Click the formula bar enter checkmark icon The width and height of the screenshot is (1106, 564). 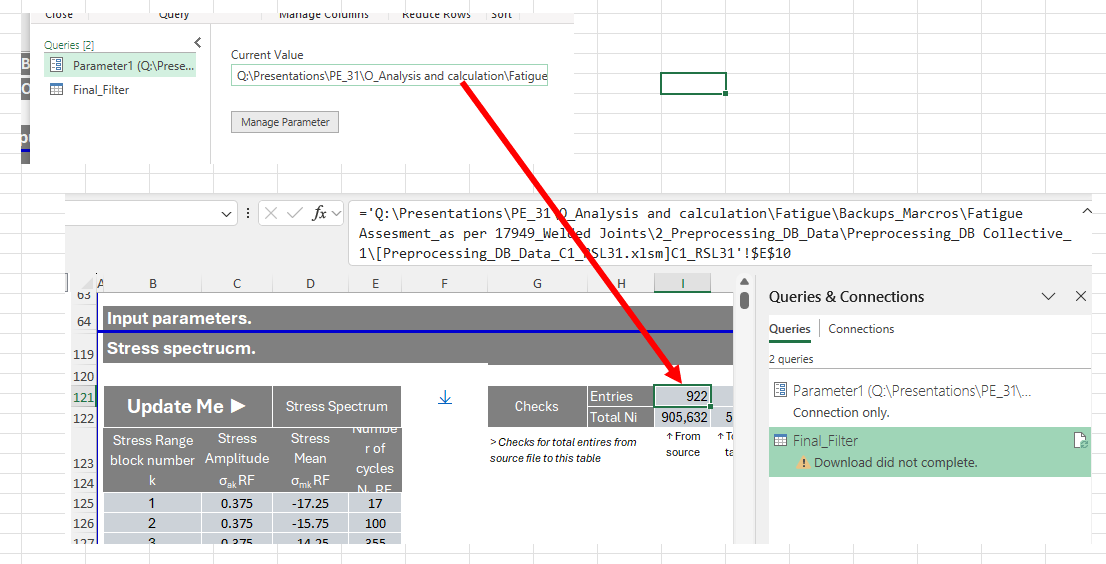coord(295,213)
